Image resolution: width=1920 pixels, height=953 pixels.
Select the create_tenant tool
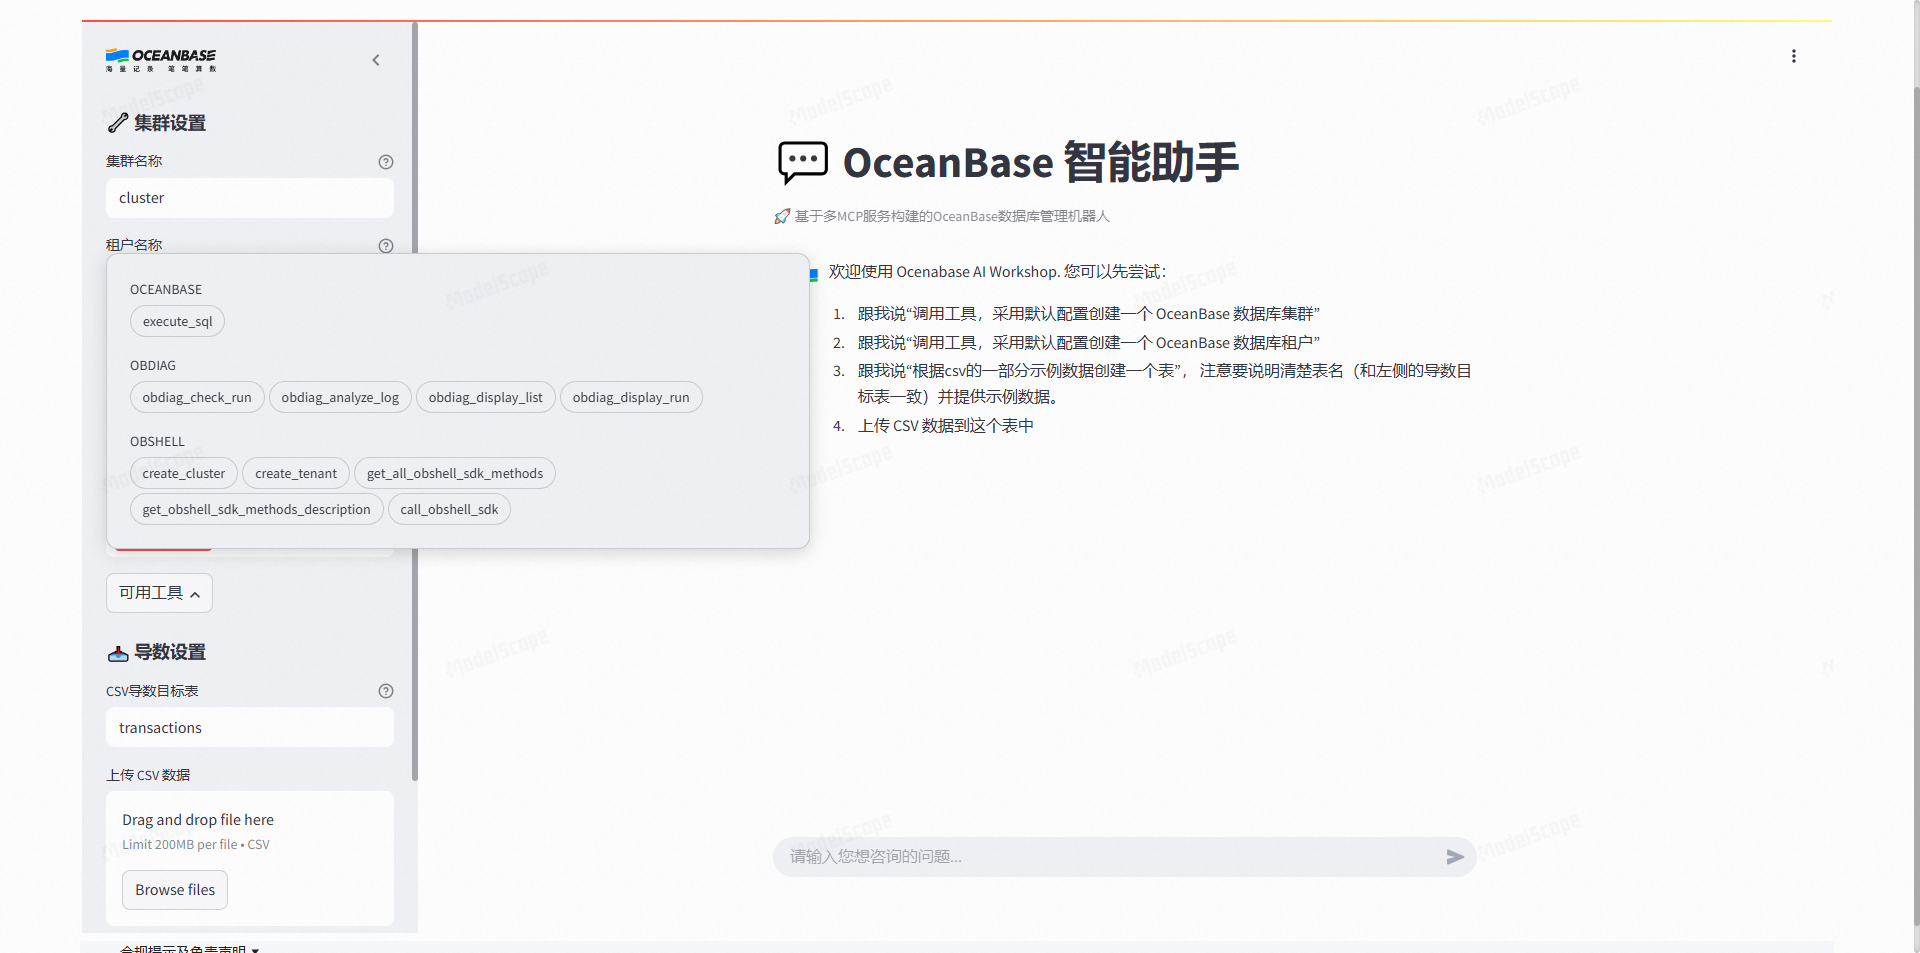pyautogui.click(x=295, y=473)
